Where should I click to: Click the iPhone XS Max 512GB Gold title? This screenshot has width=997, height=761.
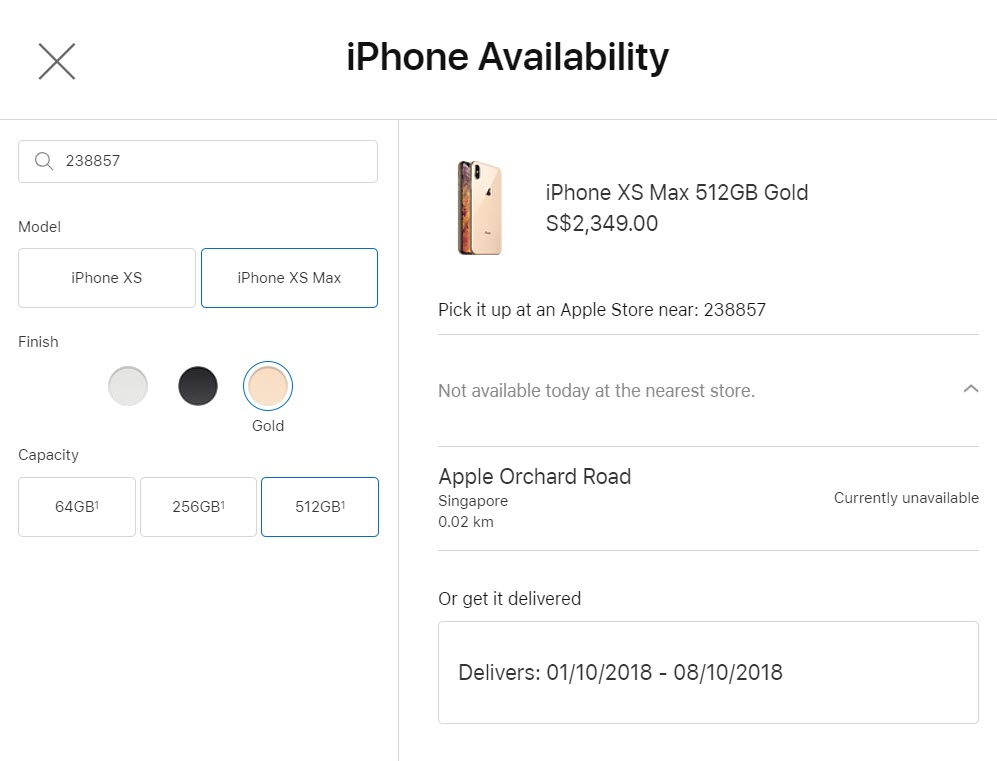(677, 192)
